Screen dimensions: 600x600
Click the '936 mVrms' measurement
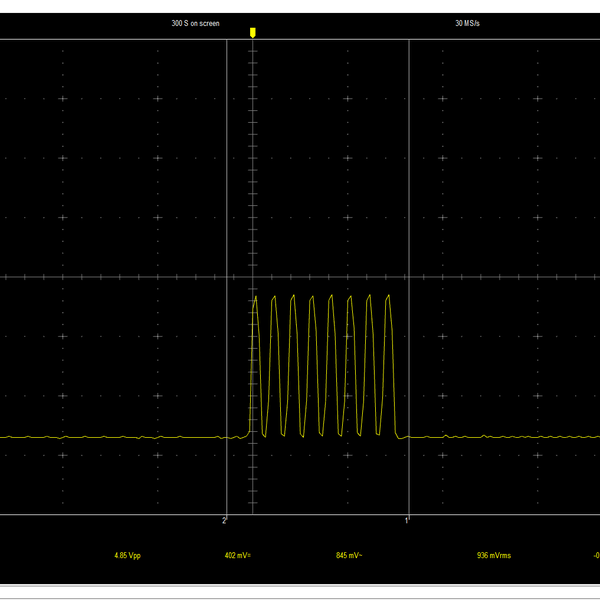pyautogui.click(x=494, y=555)
